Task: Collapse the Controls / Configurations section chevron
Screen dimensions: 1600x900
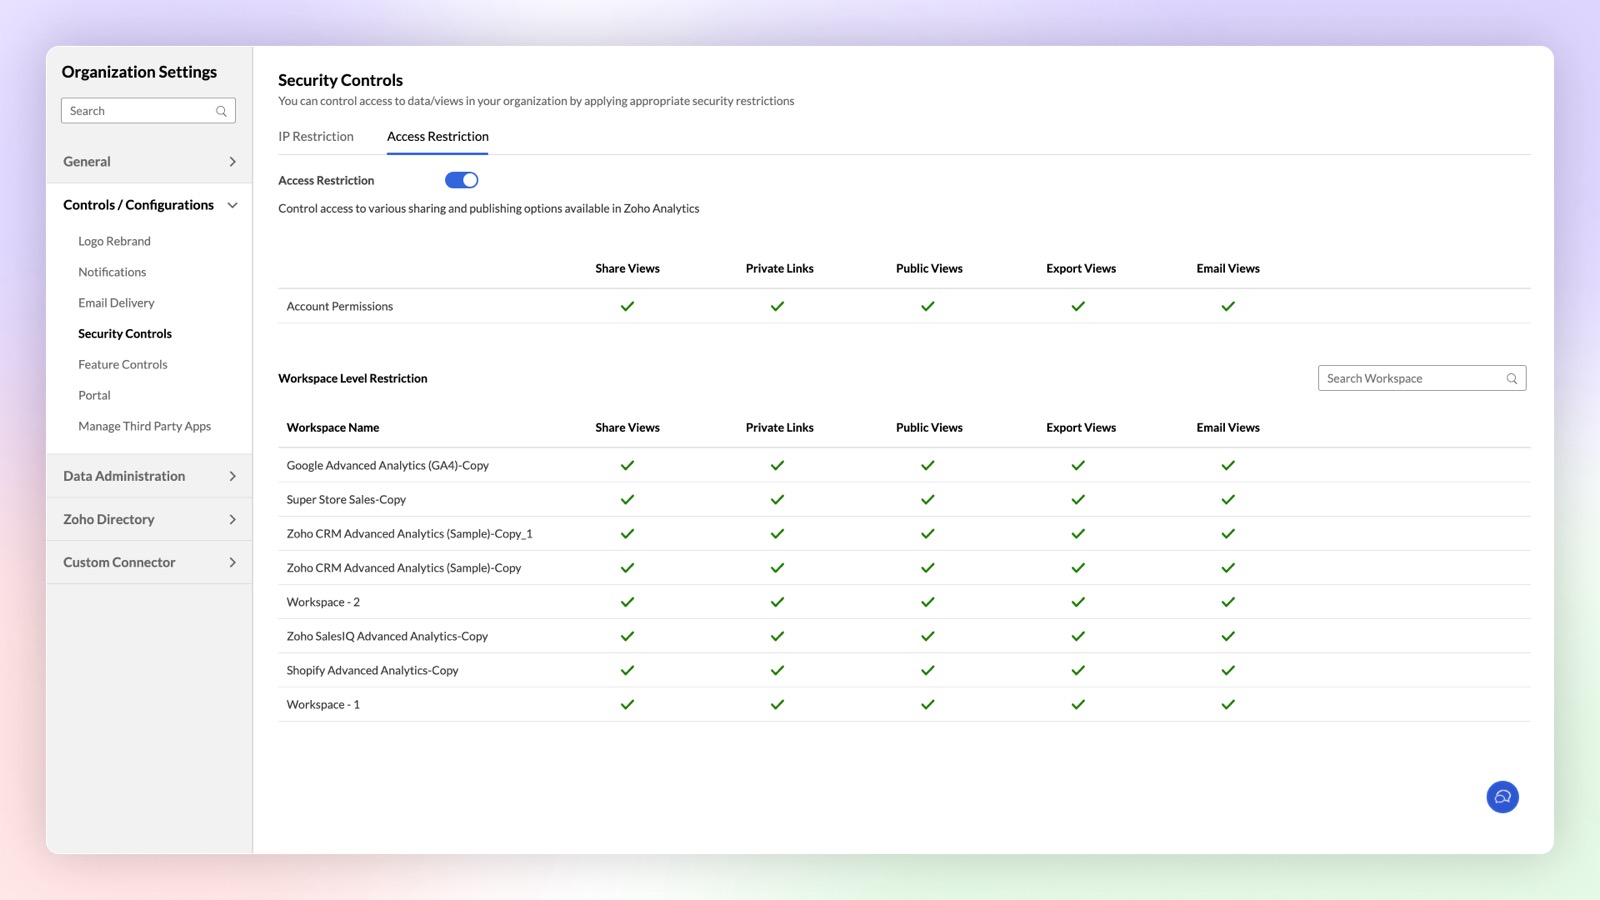Action: (233, 205)
